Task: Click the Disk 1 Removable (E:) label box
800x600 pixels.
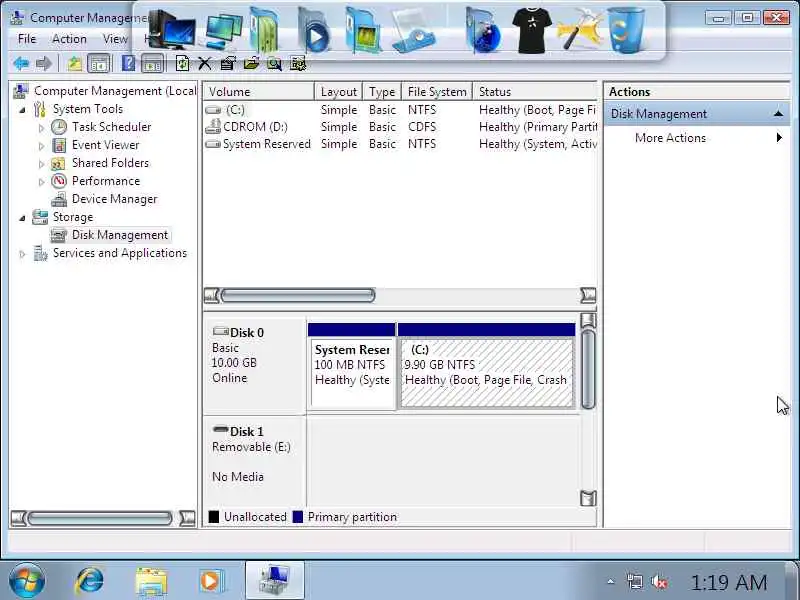Action: (255, 461)
